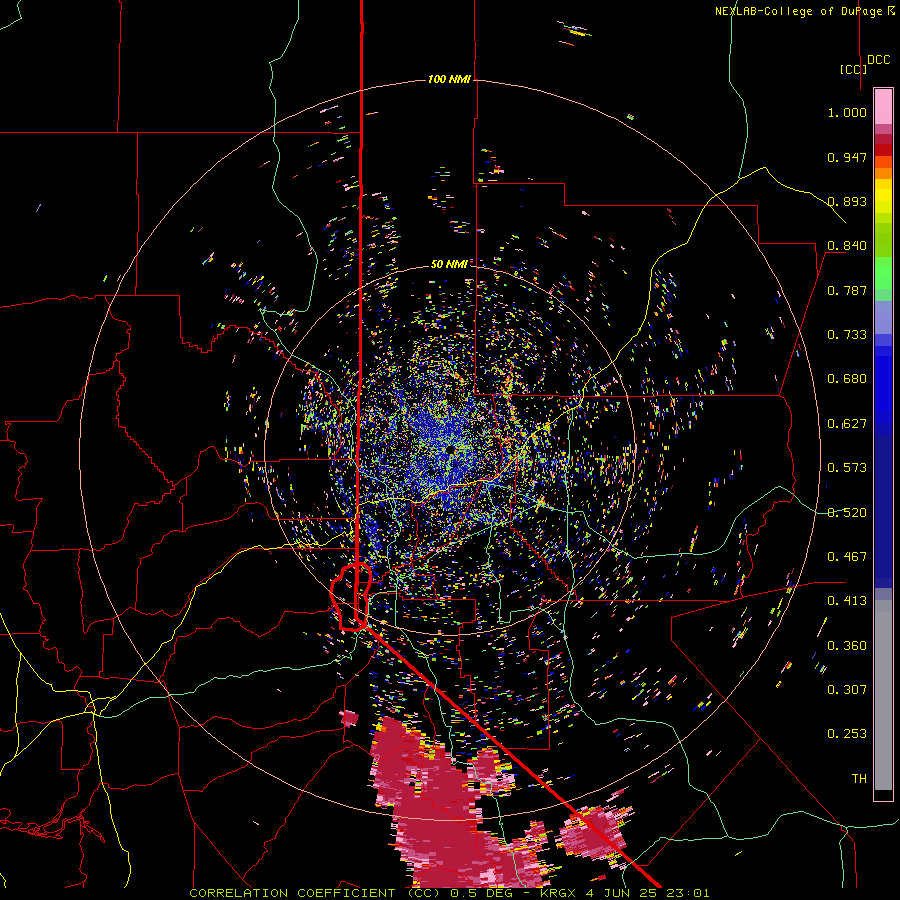
Task: Click the 1.000 color scale value
Action: (x=847, y=112)
